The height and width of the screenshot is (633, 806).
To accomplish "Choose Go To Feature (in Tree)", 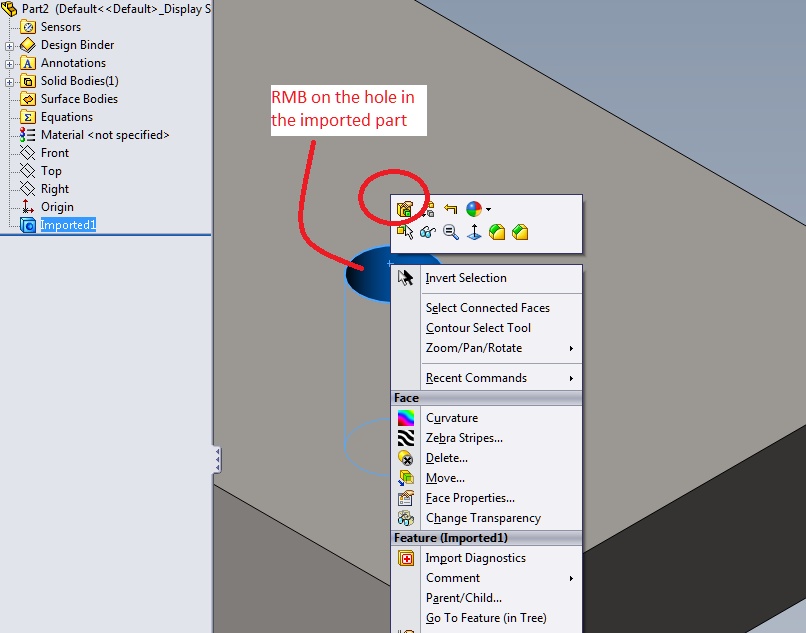I will (x=486, y=618).
